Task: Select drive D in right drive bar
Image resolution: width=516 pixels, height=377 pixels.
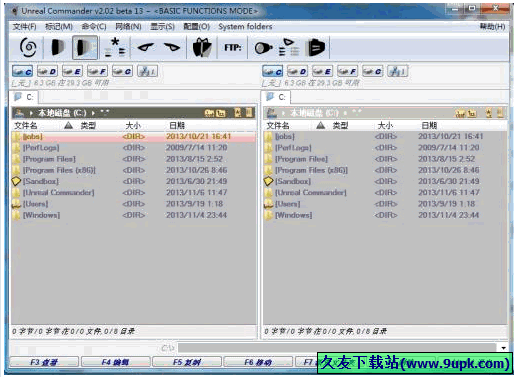Action: click(297, 71)
